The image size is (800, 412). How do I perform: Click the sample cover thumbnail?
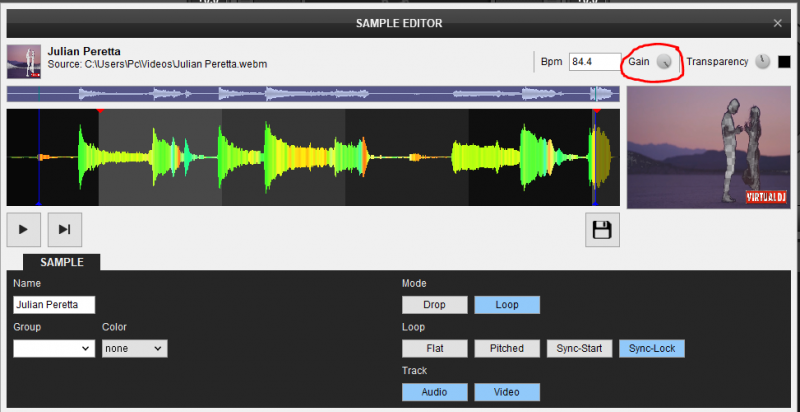click(x=24, y=62)
